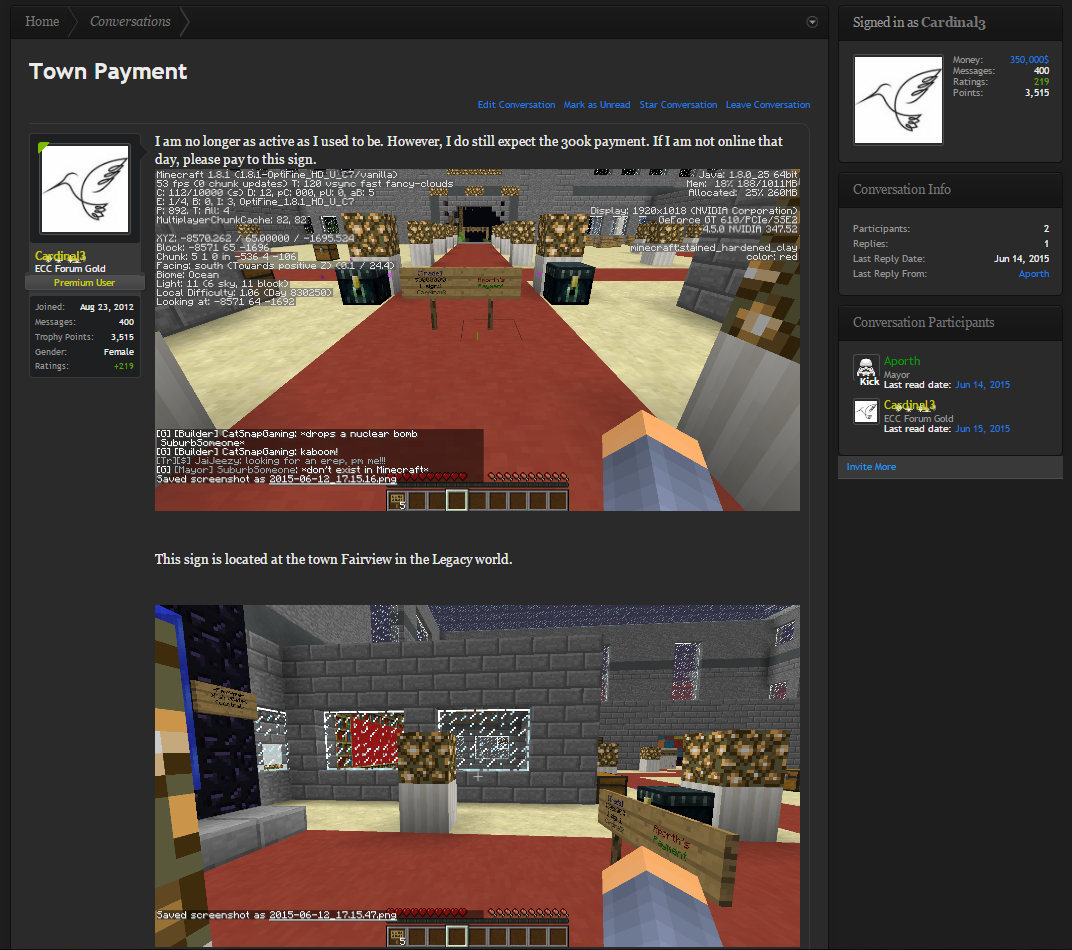Open Cardinal3 username under post avatar

(60, 256)
